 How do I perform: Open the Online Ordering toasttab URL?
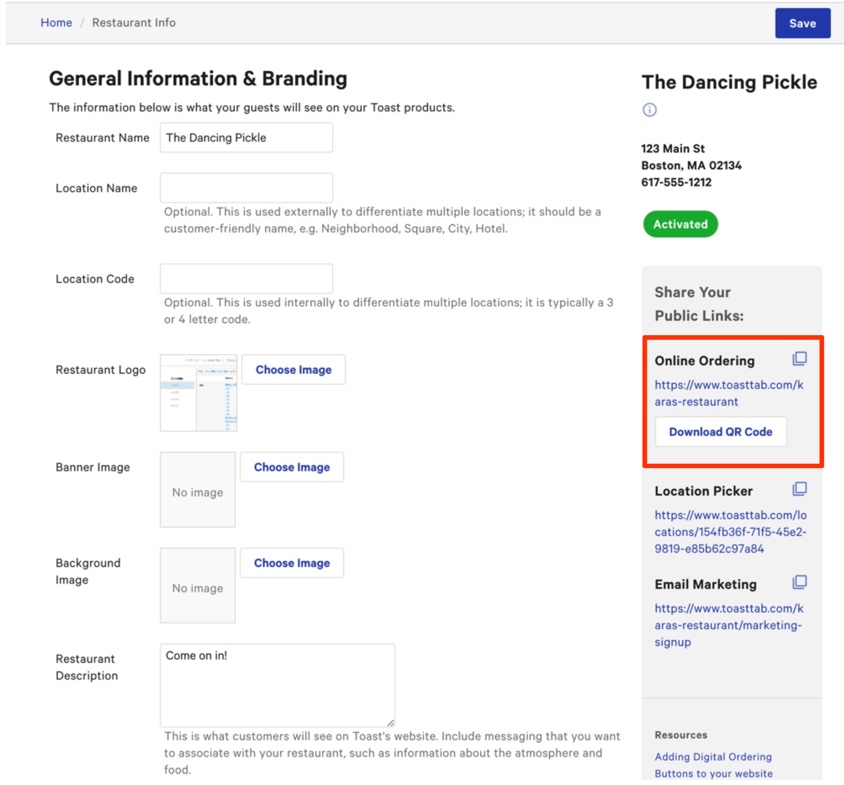pyautogui.click(x=728, y=393)
